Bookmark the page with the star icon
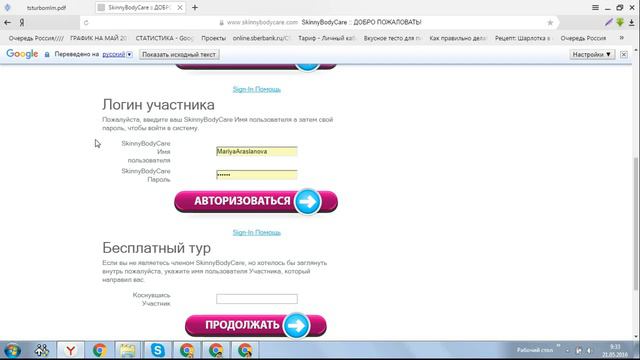 coord(550,23)
